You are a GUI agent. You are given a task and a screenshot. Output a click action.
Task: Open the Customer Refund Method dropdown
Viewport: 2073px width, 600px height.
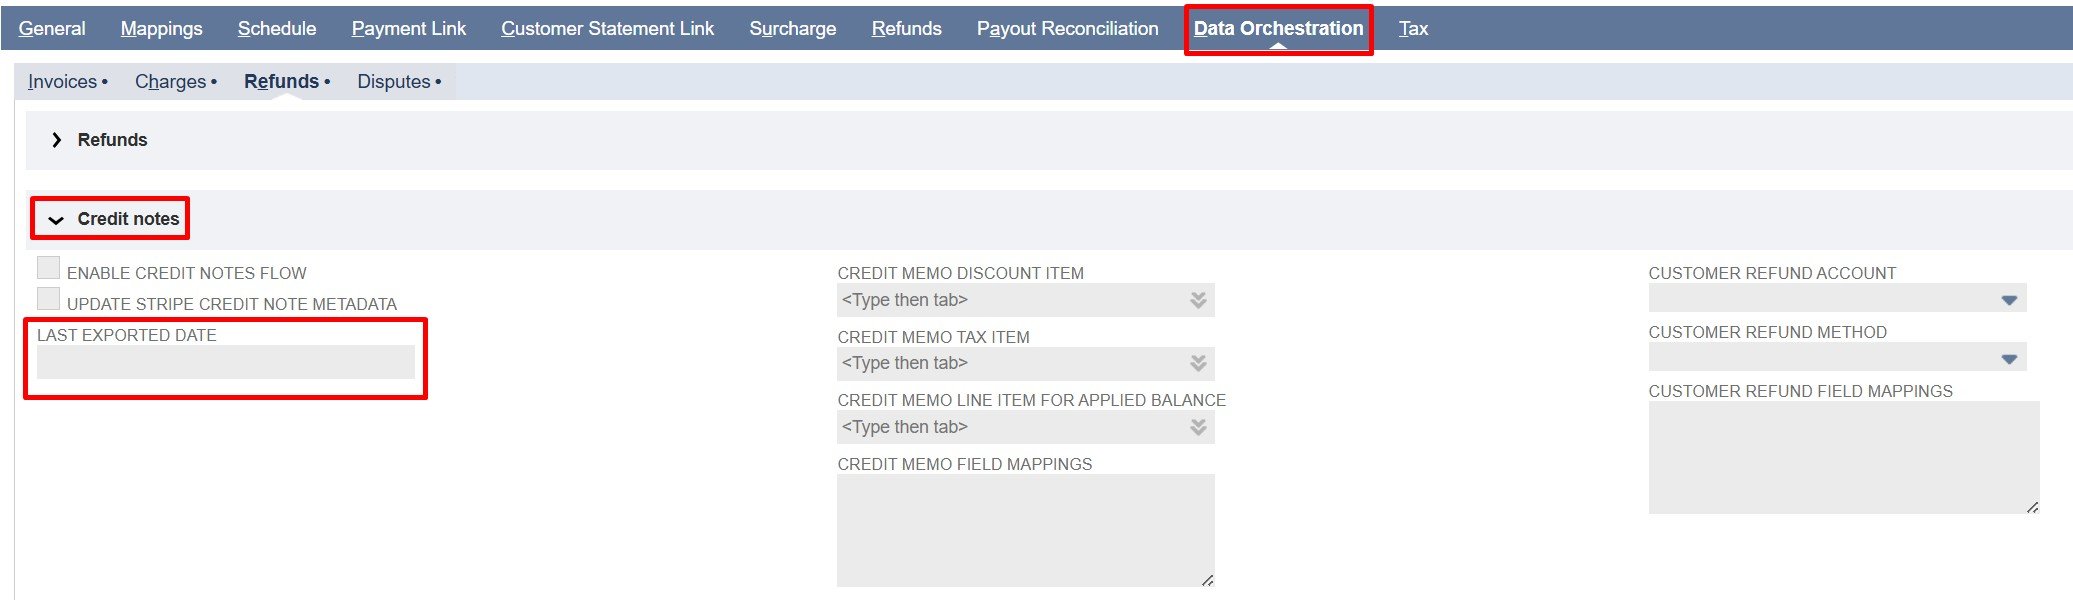pyautogui.click(x=2008, y=359)
